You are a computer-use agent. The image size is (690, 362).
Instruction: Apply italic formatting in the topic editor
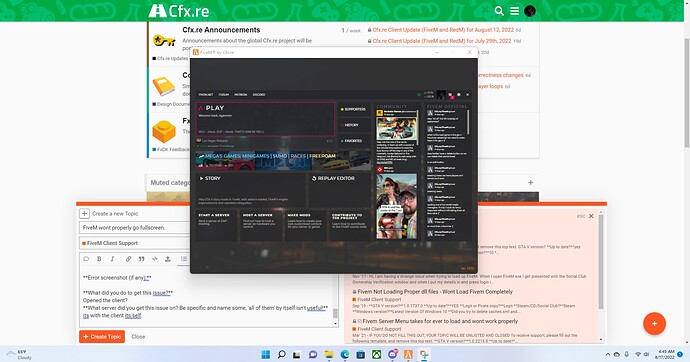[x=112, y=259]
